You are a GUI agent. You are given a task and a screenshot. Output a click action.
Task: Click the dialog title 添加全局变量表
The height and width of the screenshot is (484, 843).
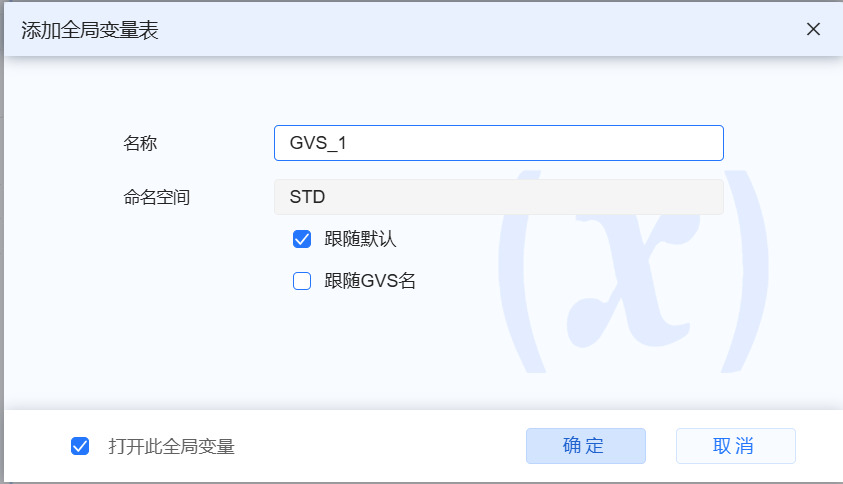pos(89,30)
